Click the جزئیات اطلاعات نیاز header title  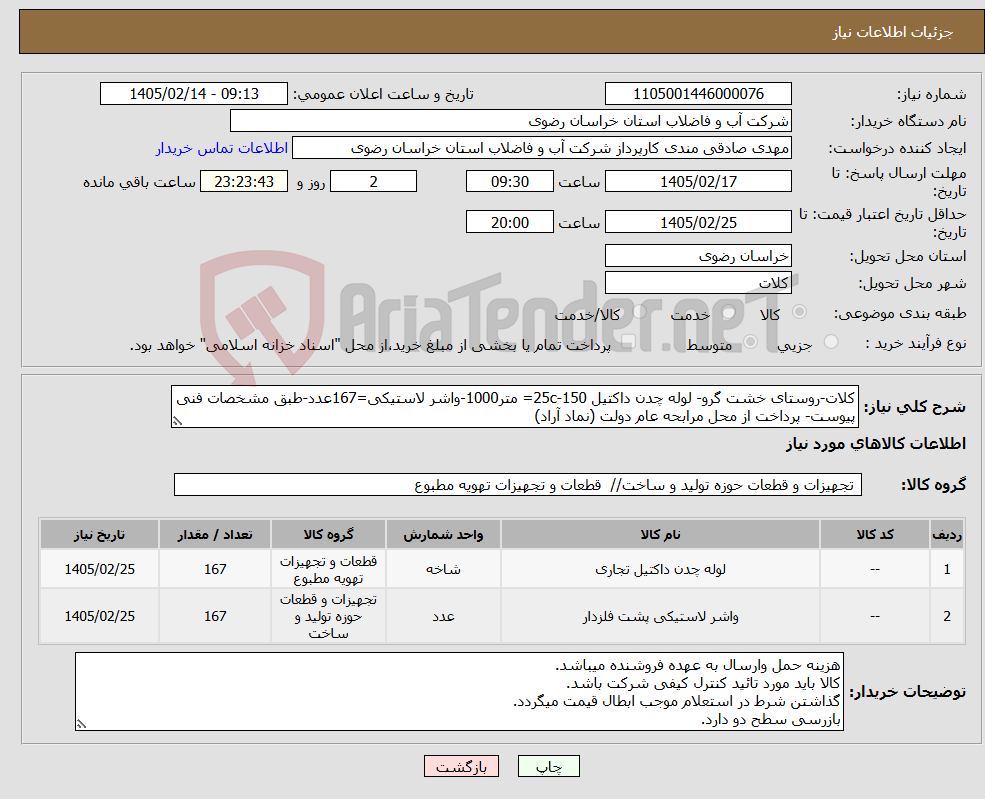tap(893, 32)
